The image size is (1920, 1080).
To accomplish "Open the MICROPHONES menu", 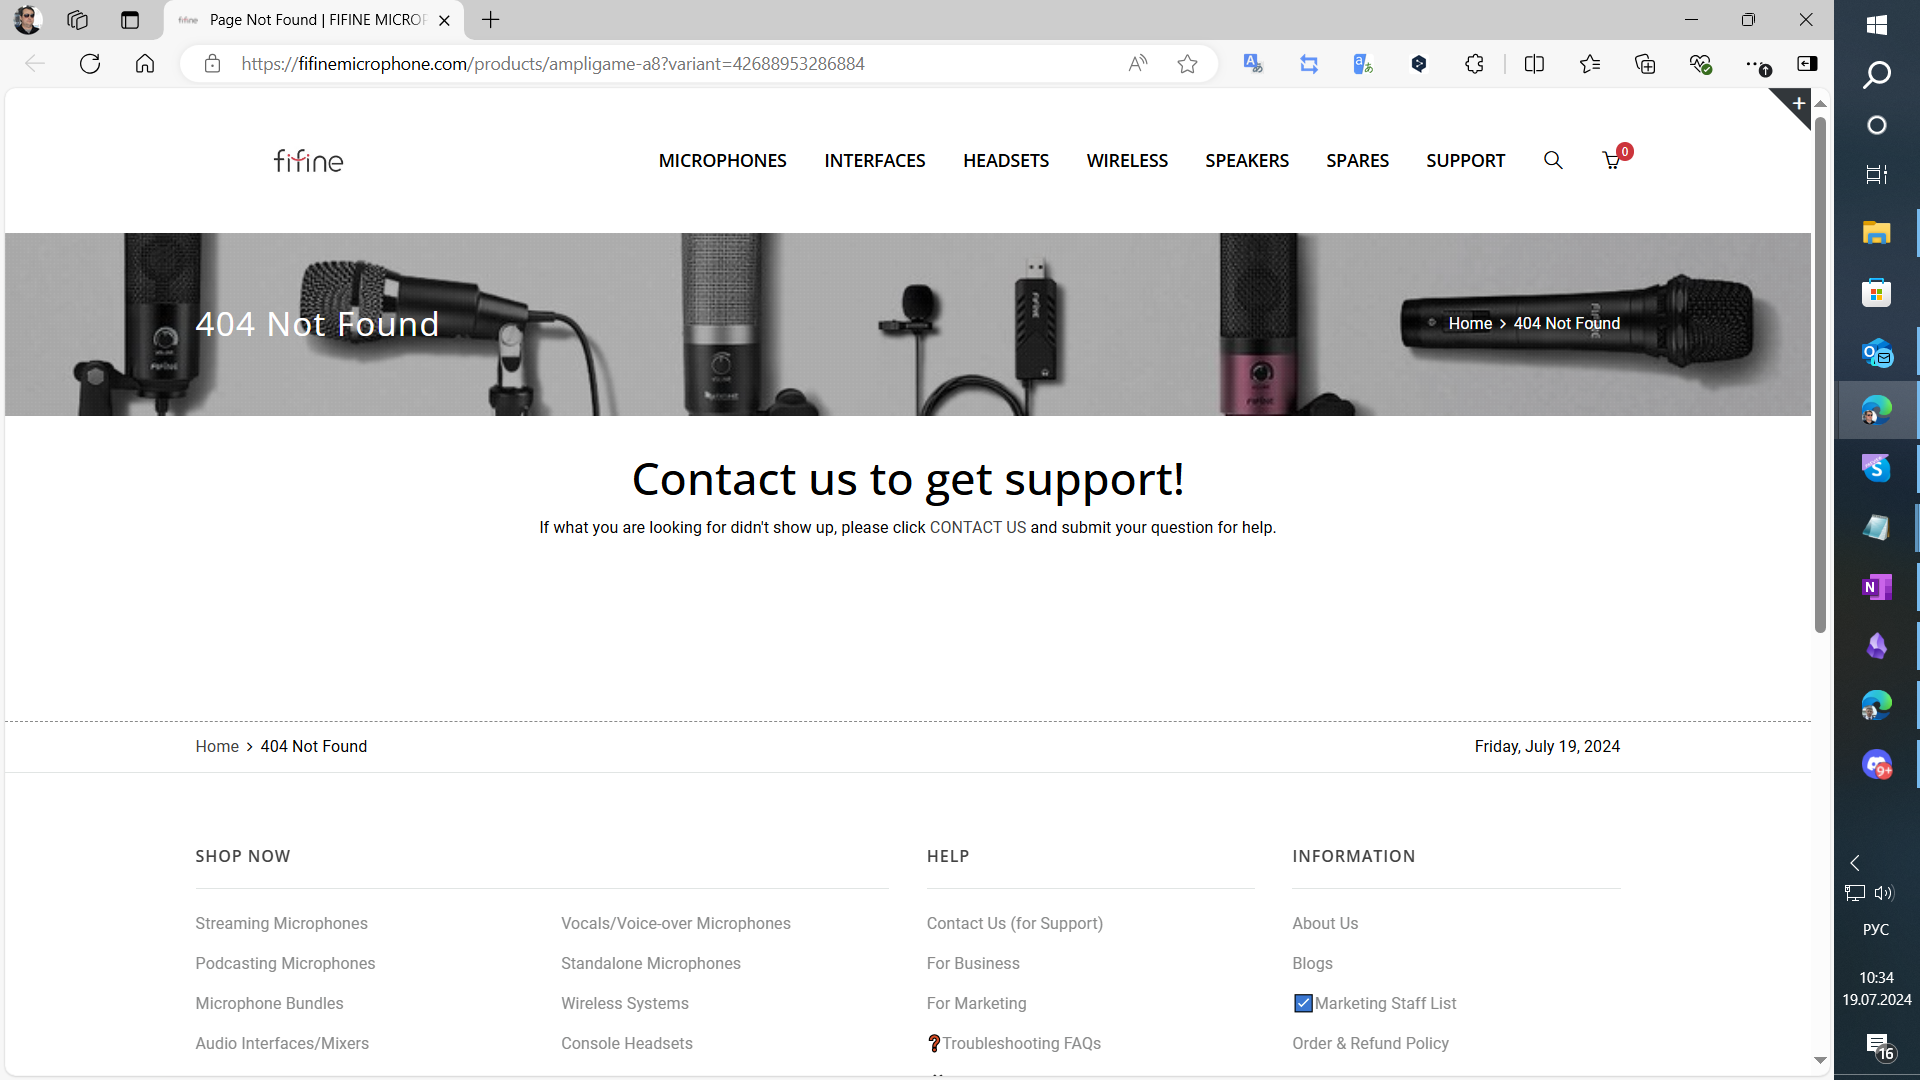I will (722, 161).
